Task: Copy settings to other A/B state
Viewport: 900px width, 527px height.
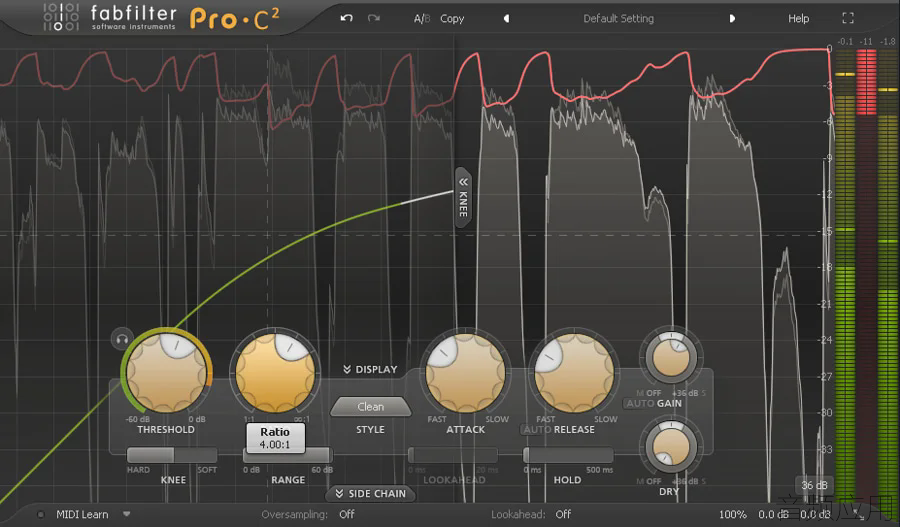Action: pos(452,19)
